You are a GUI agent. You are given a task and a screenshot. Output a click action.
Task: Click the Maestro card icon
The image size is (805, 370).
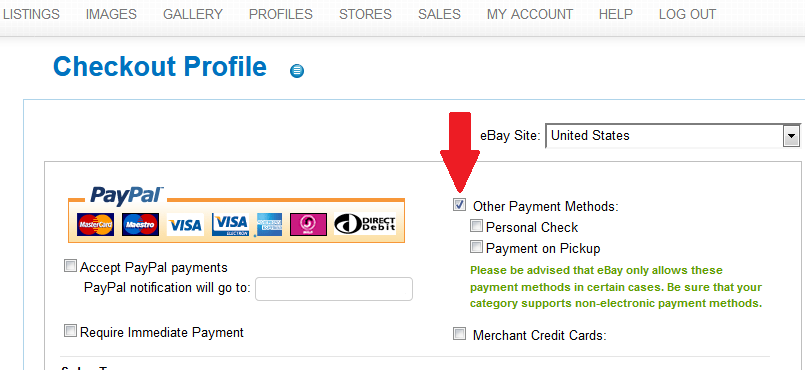(140, 225)
